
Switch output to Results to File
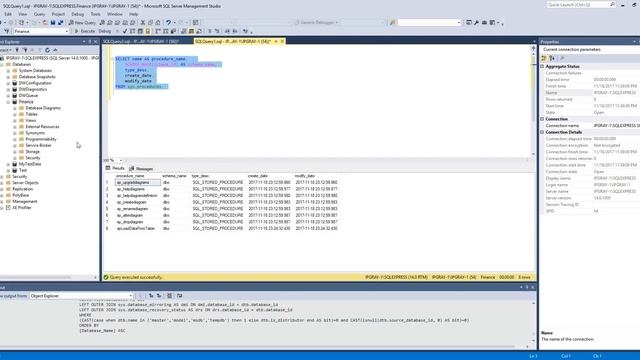coord(199,31)
